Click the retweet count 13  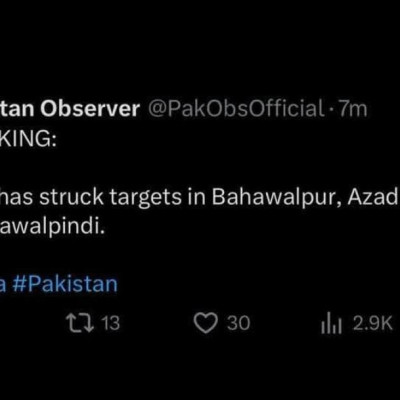(110, 323)
